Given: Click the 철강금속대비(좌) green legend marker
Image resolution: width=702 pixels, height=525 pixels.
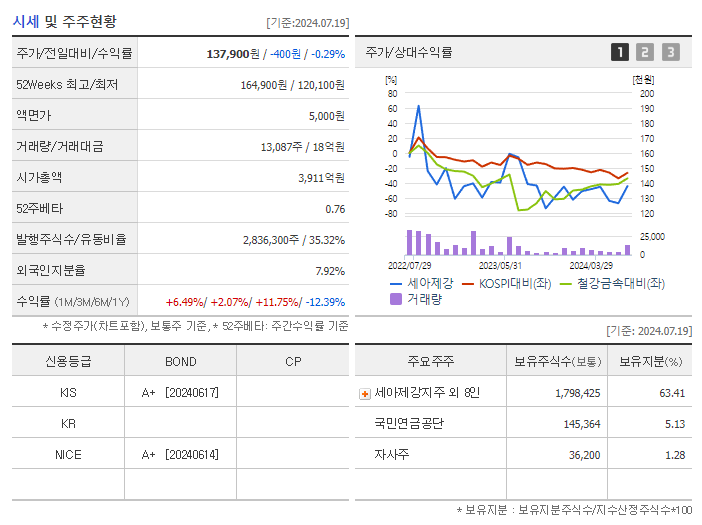Looking at the screenshot, I should point(566,284).
